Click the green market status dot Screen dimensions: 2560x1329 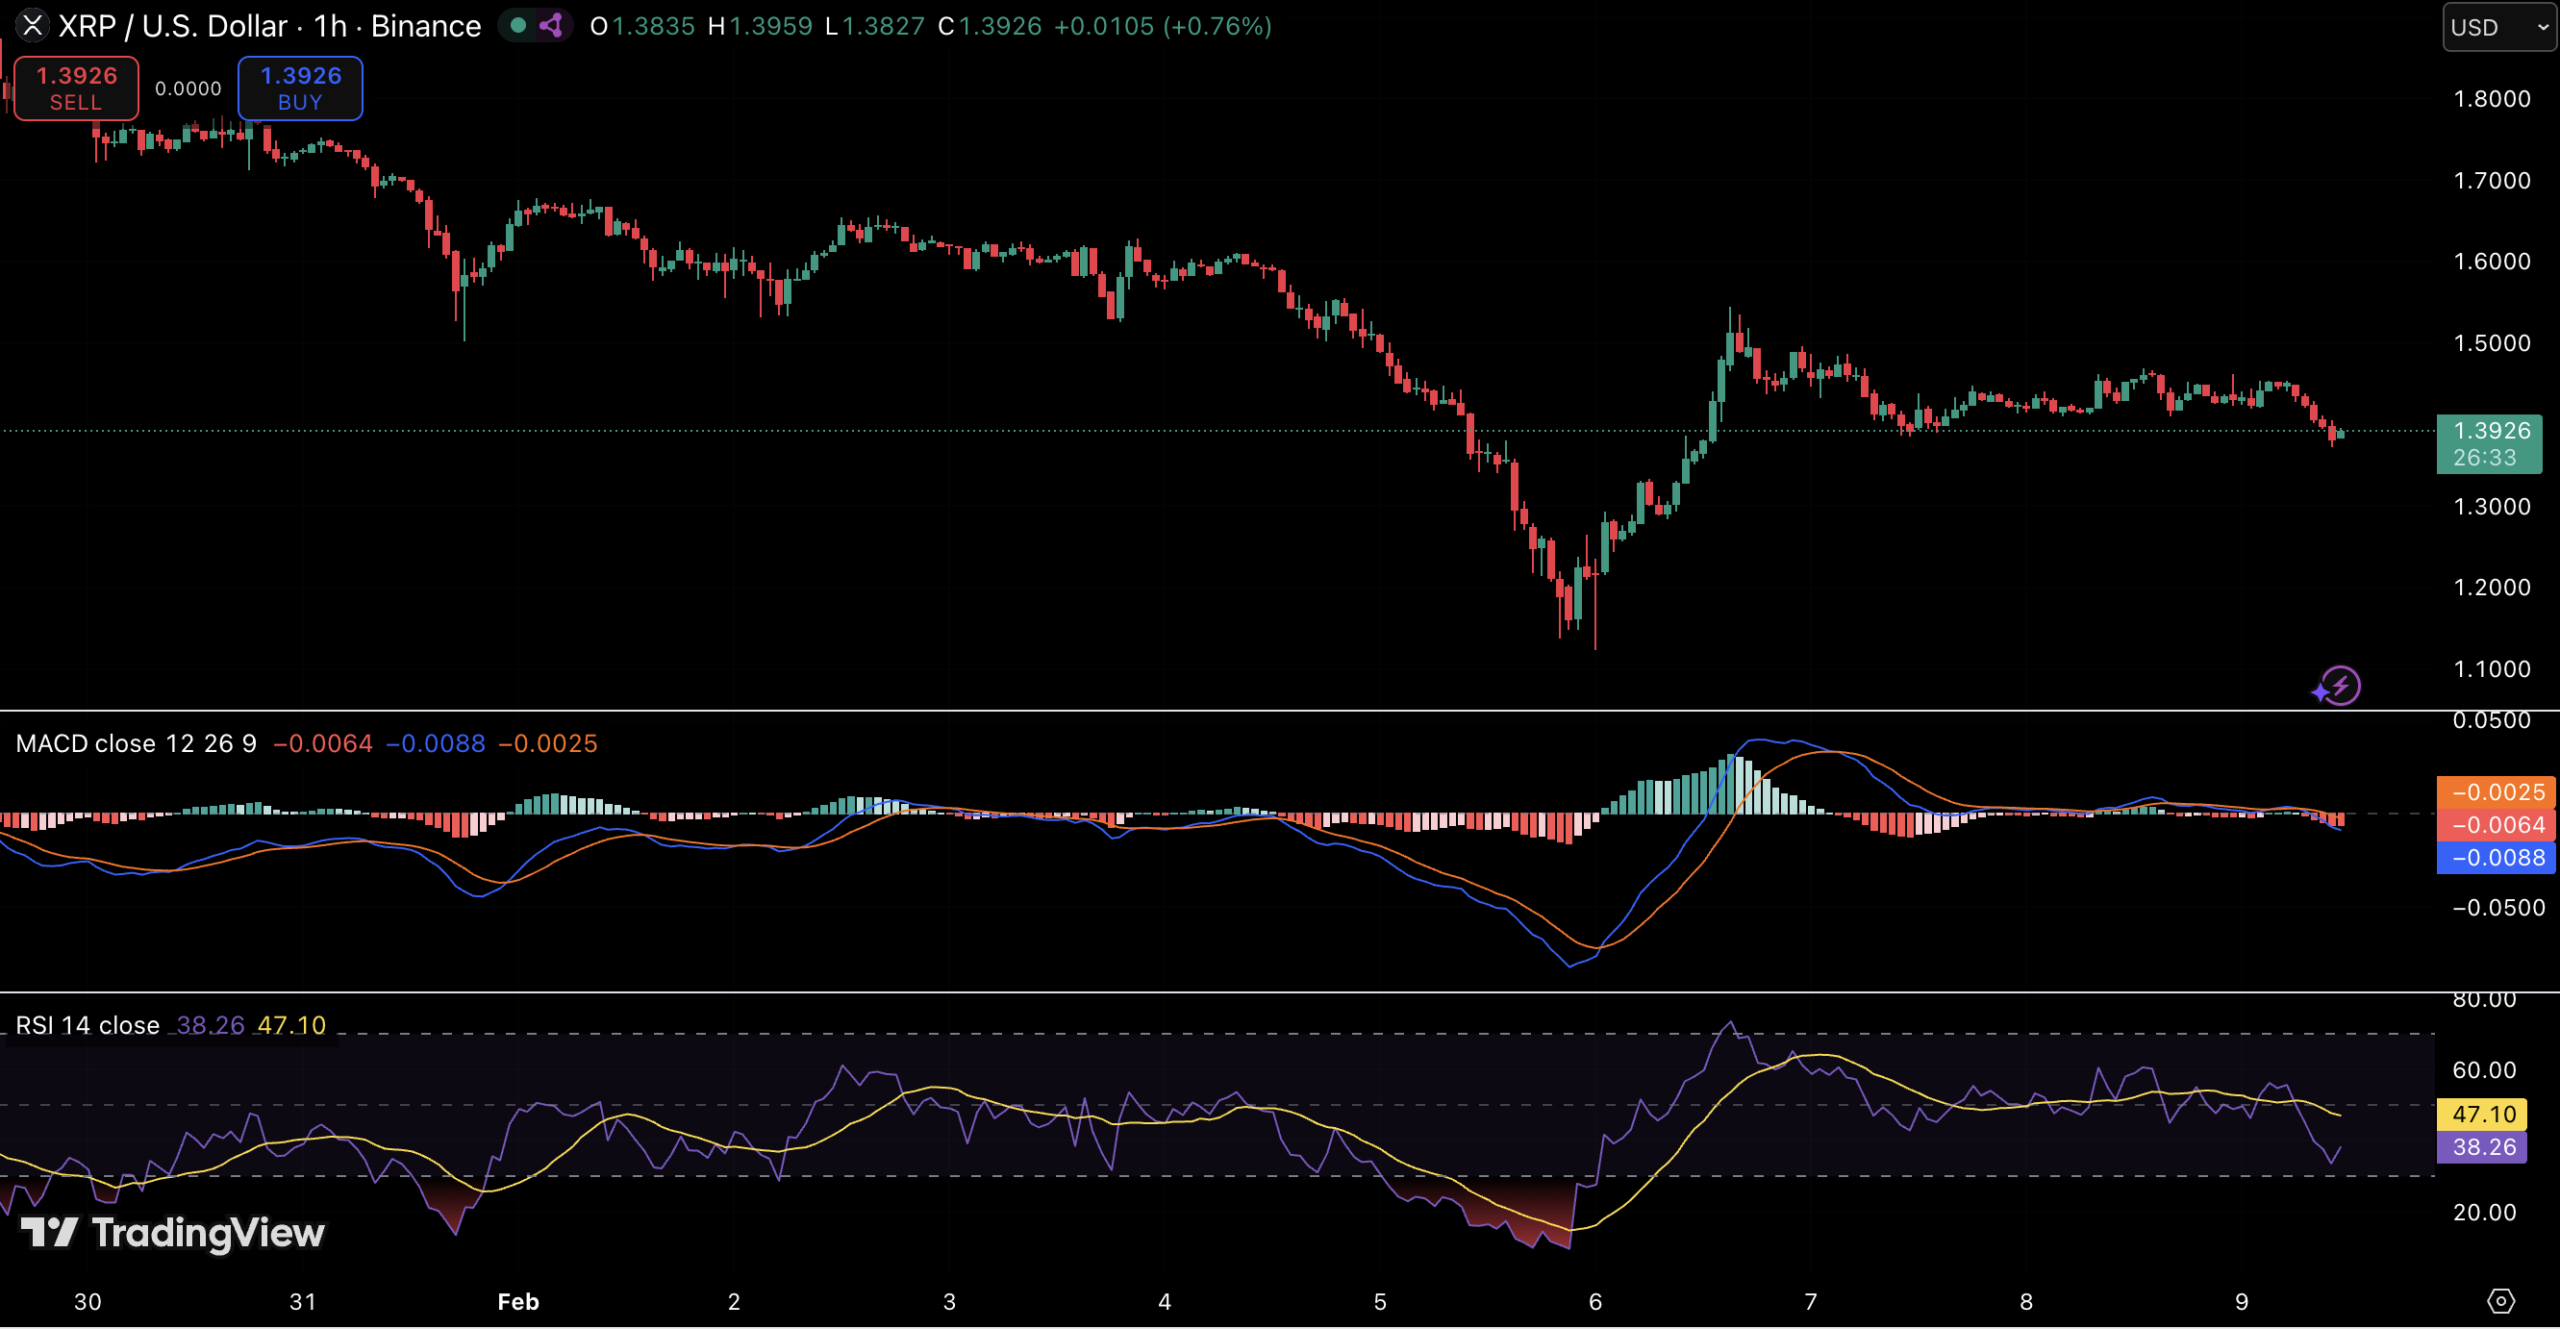pos(518,26)
